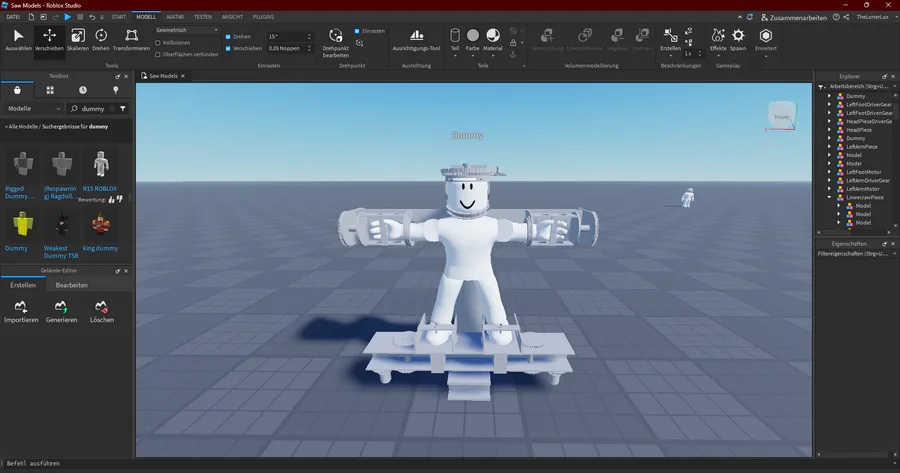The height and width of the screenshot is (473, 900).
Task: Expand the LeftFootDriverGear tree item
Action: coord(829,104)
